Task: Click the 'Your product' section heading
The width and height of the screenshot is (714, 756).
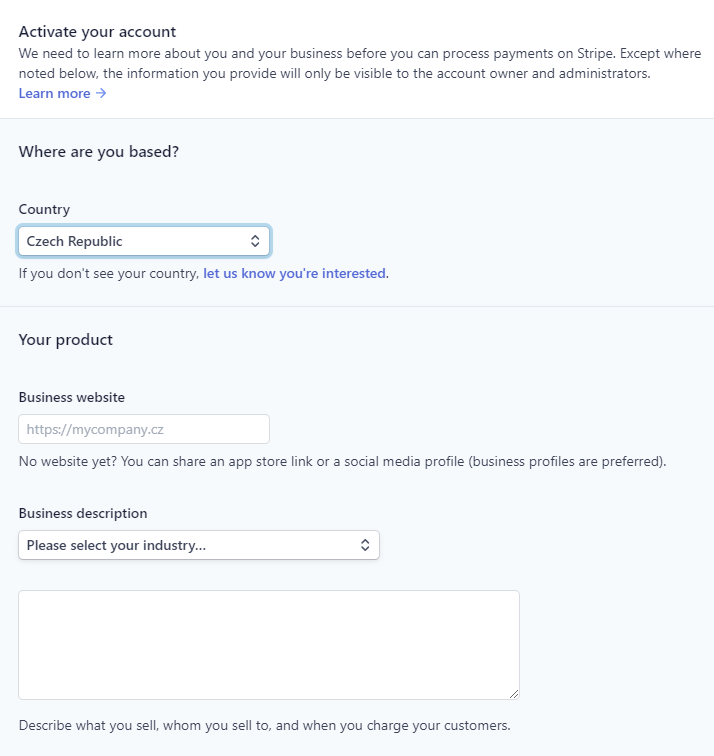Action: click(66, 340)
